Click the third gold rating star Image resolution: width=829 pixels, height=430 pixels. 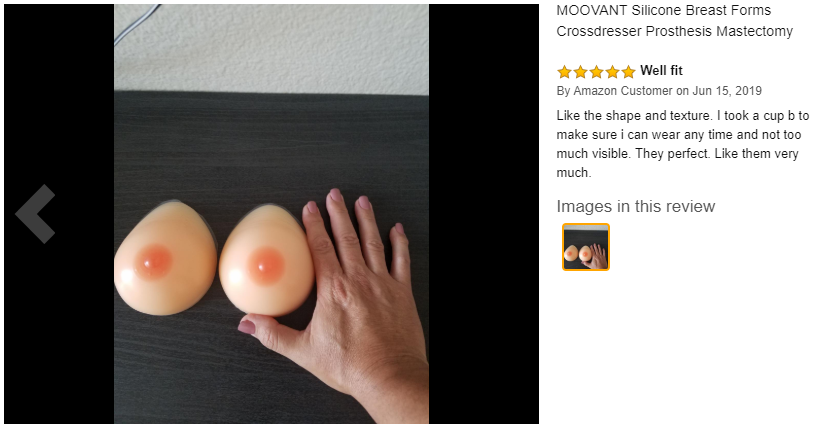[x=596, y=71]
